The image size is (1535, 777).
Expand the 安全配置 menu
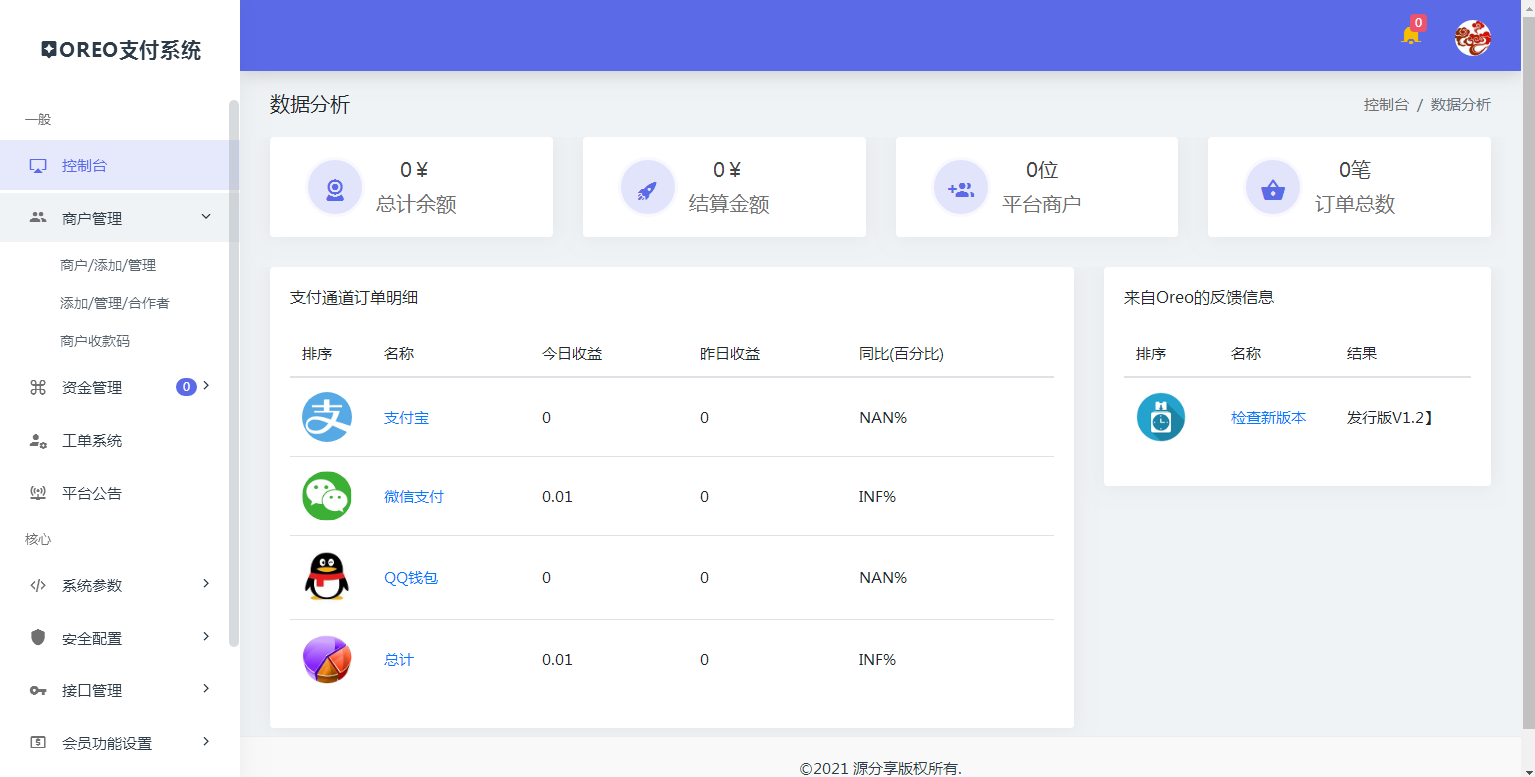point(117,637)
